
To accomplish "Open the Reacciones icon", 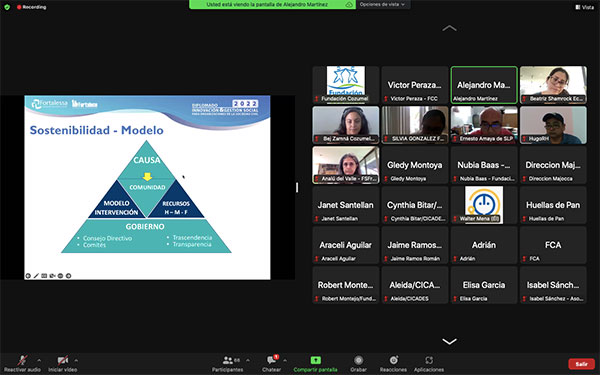I will 393,360.
